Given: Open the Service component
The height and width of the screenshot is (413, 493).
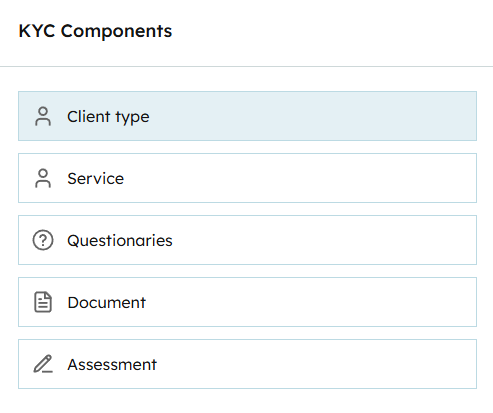Looking at the screenshot, I should tap(247, 178).
